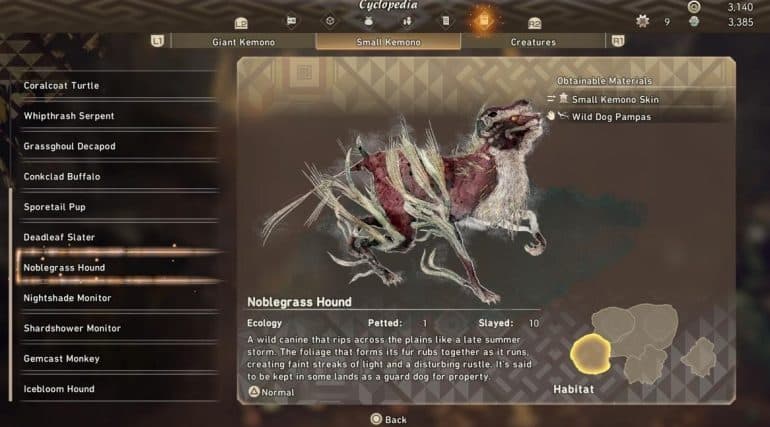Click the Back button

pos(388,419)
